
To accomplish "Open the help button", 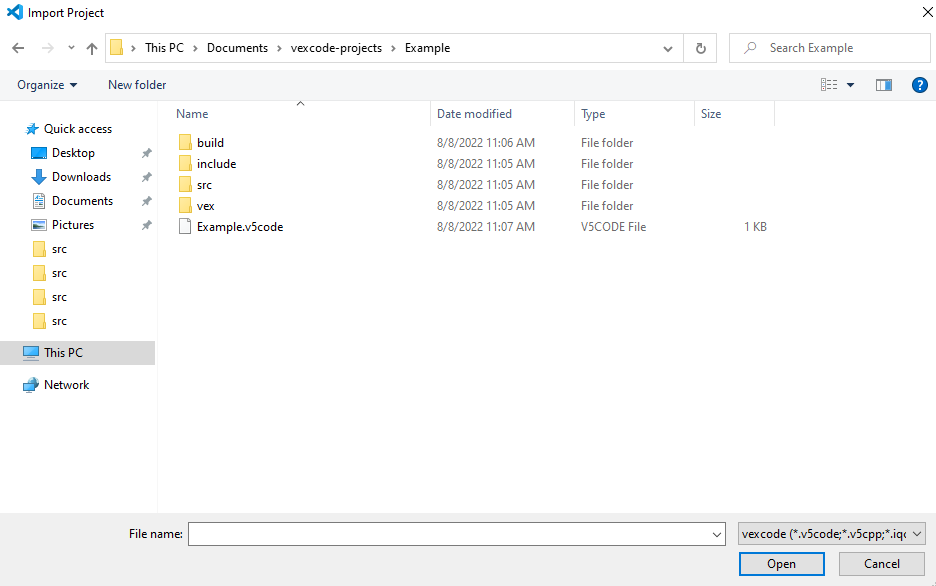I will point(920,85).
